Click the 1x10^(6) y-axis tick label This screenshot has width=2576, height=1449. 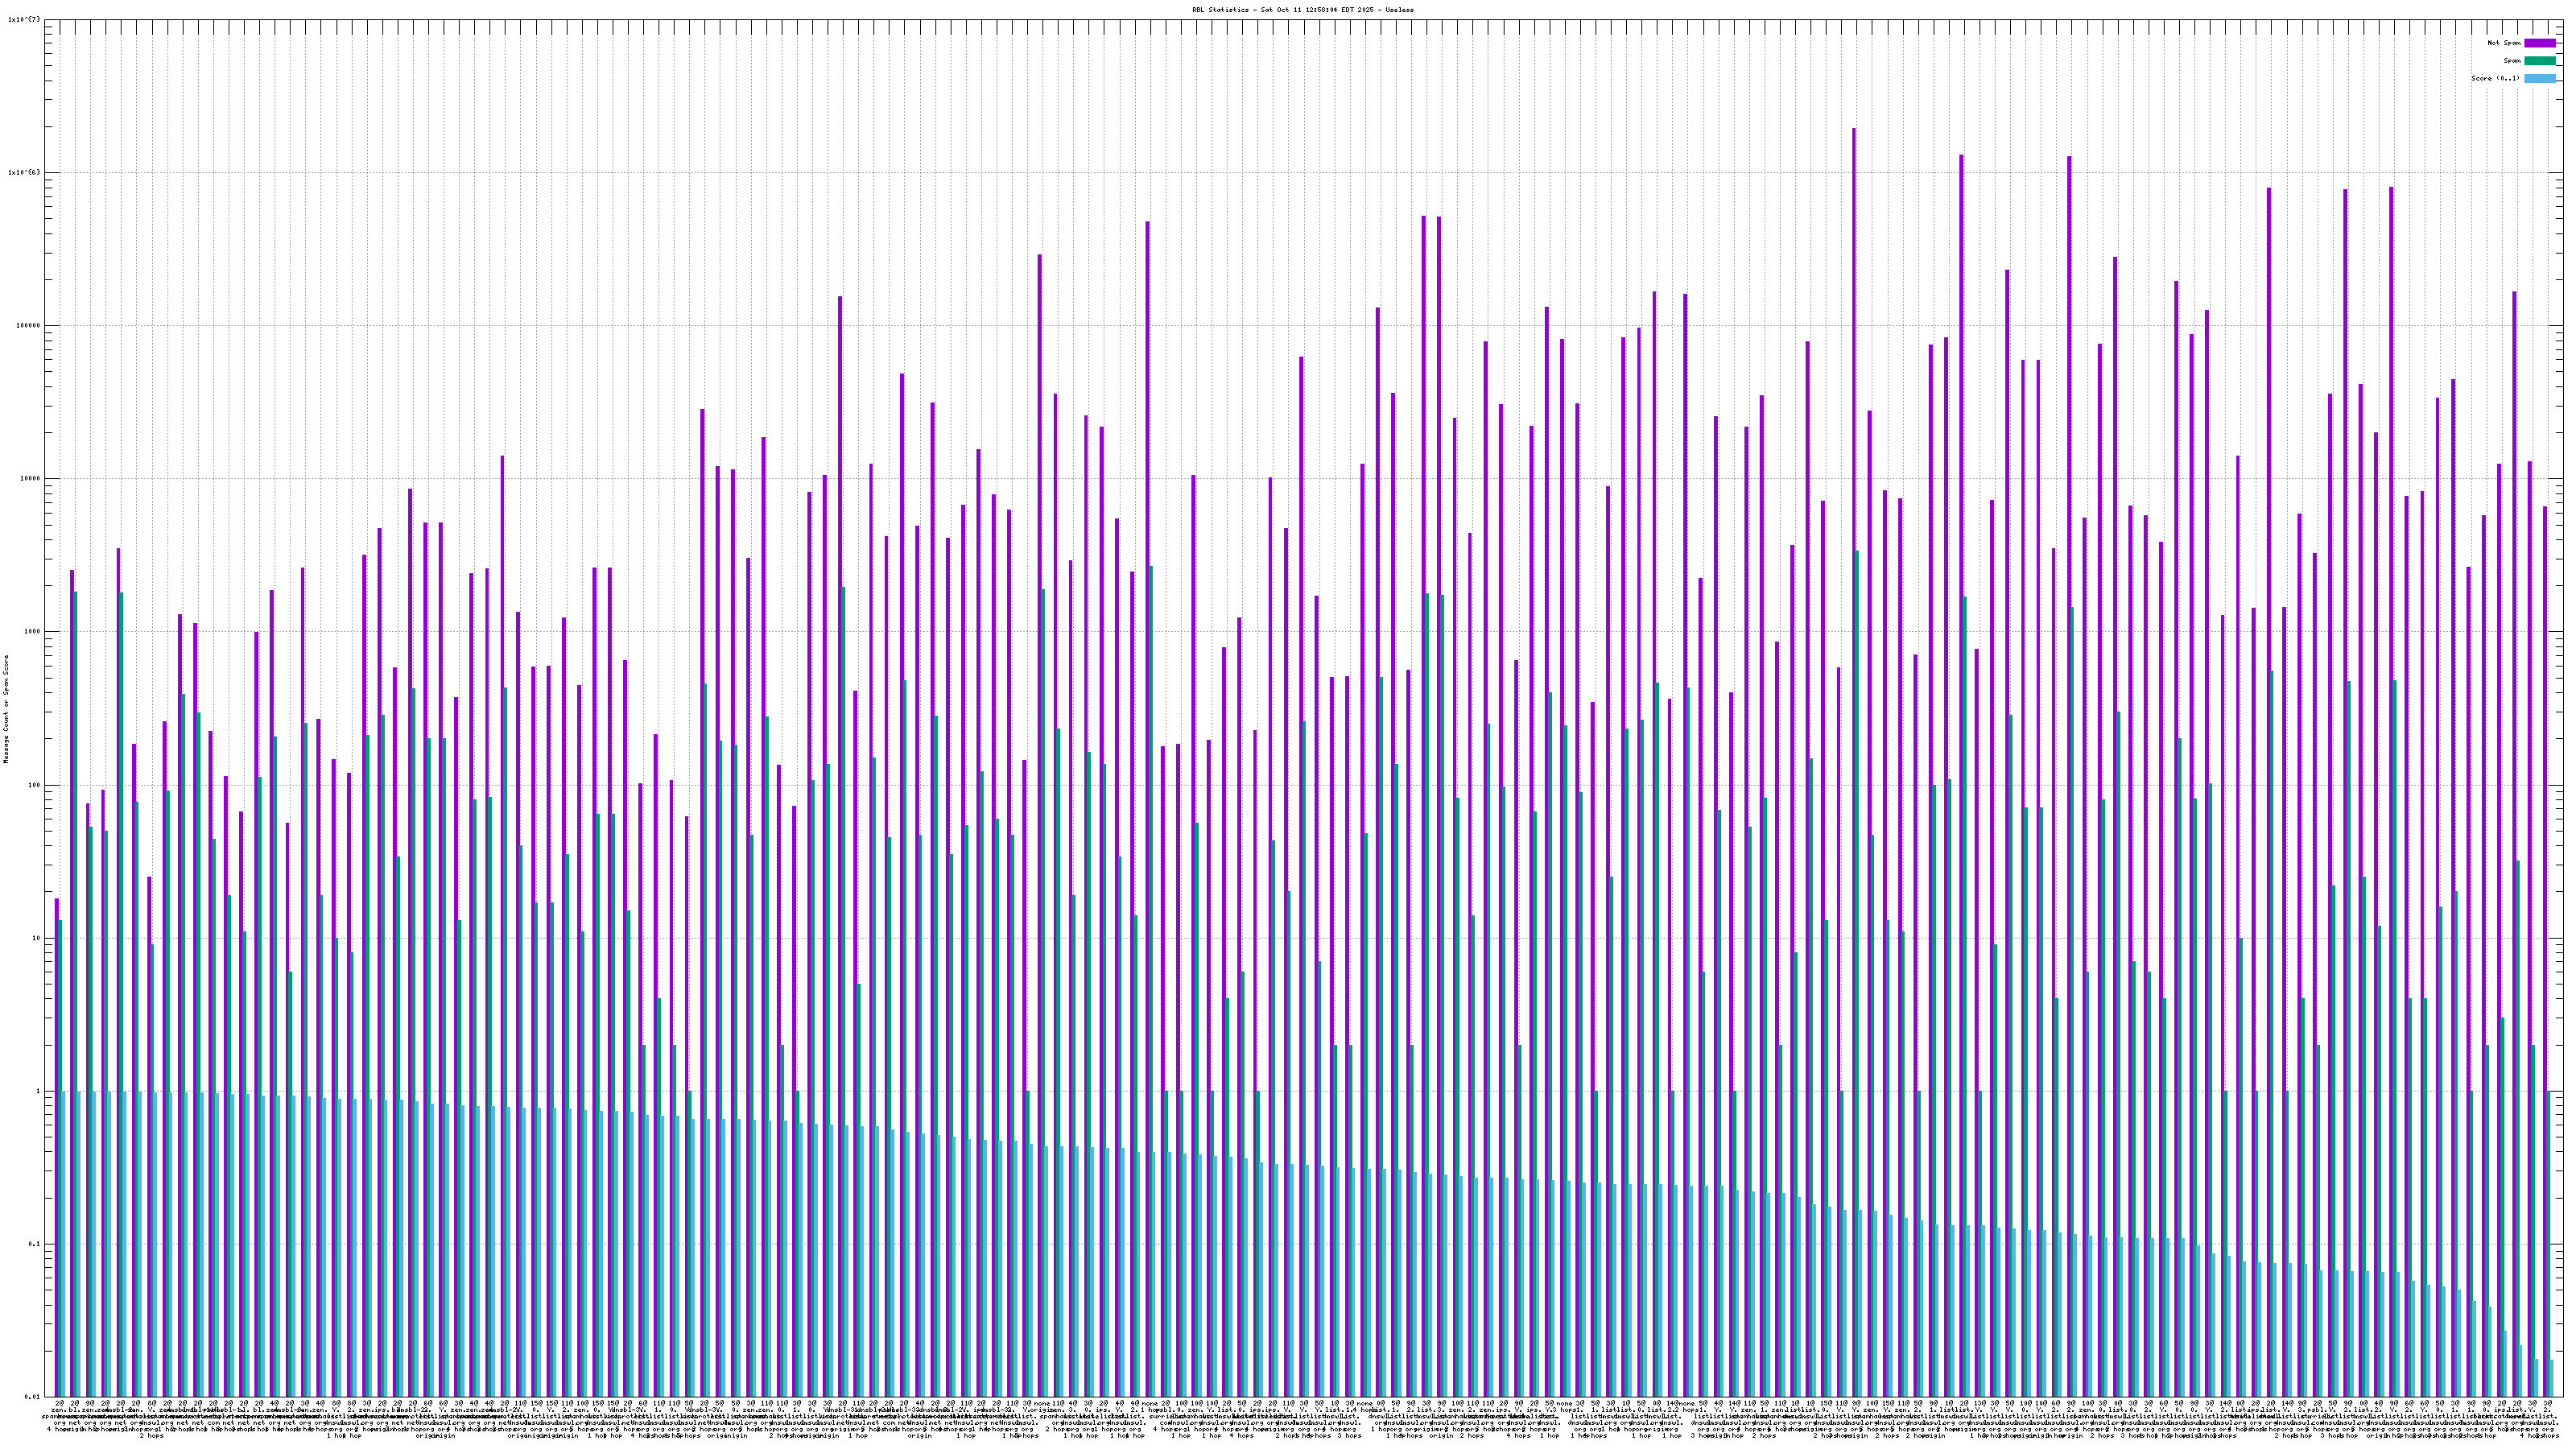[x=24, y=172]
